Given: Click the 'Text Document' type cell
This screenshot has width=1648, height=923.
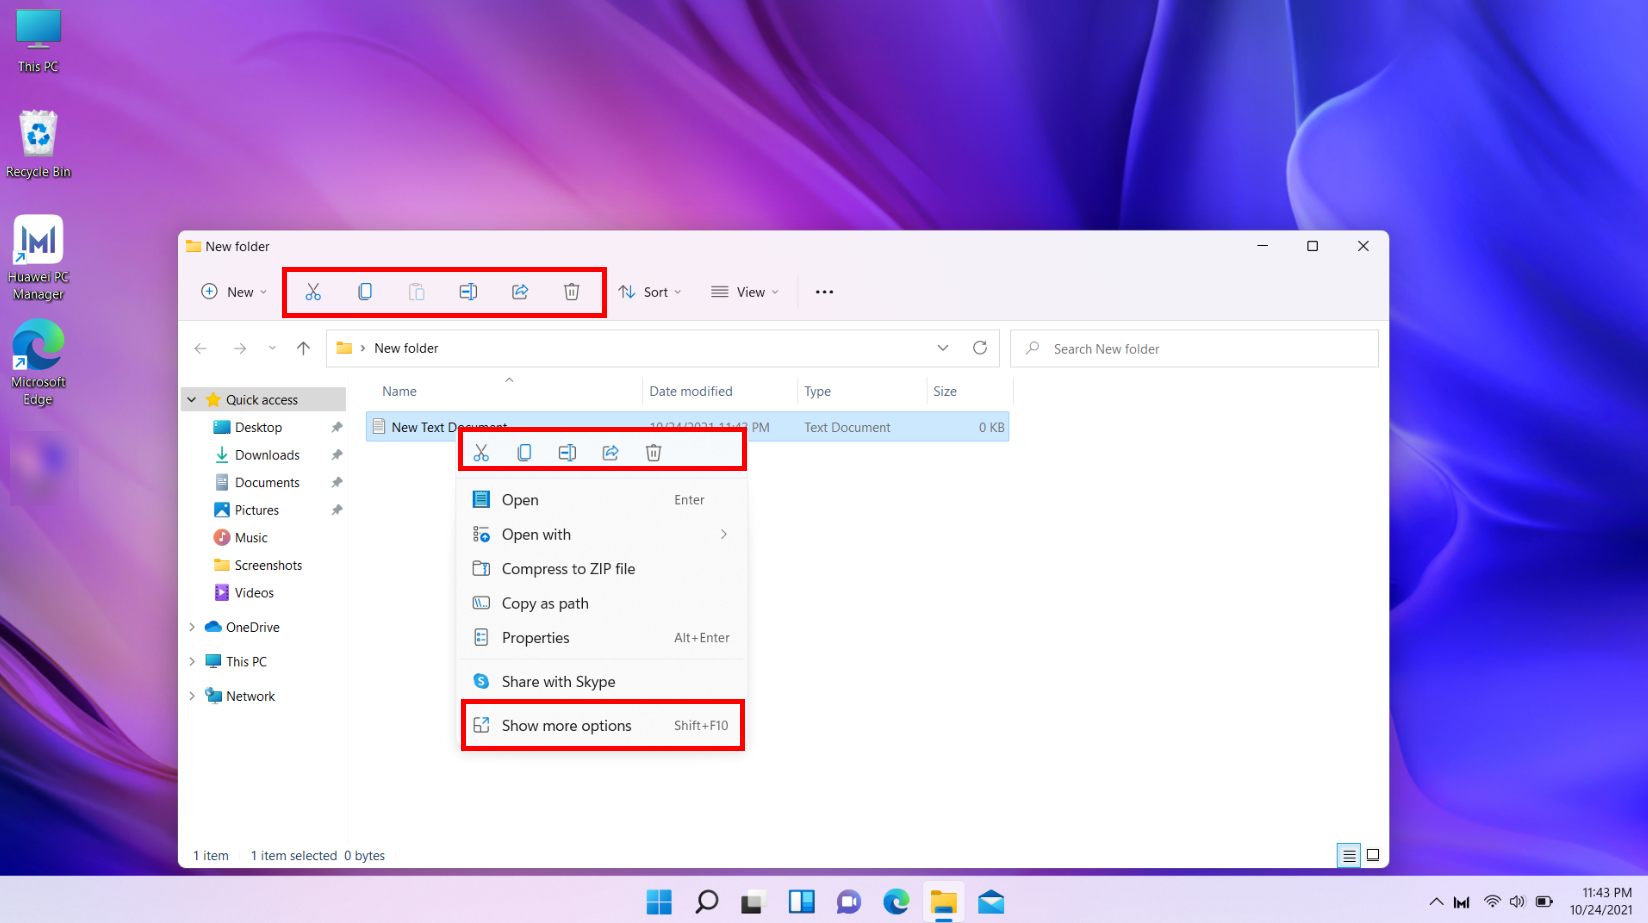Looking at the screenshot, I should coord(847,427).
